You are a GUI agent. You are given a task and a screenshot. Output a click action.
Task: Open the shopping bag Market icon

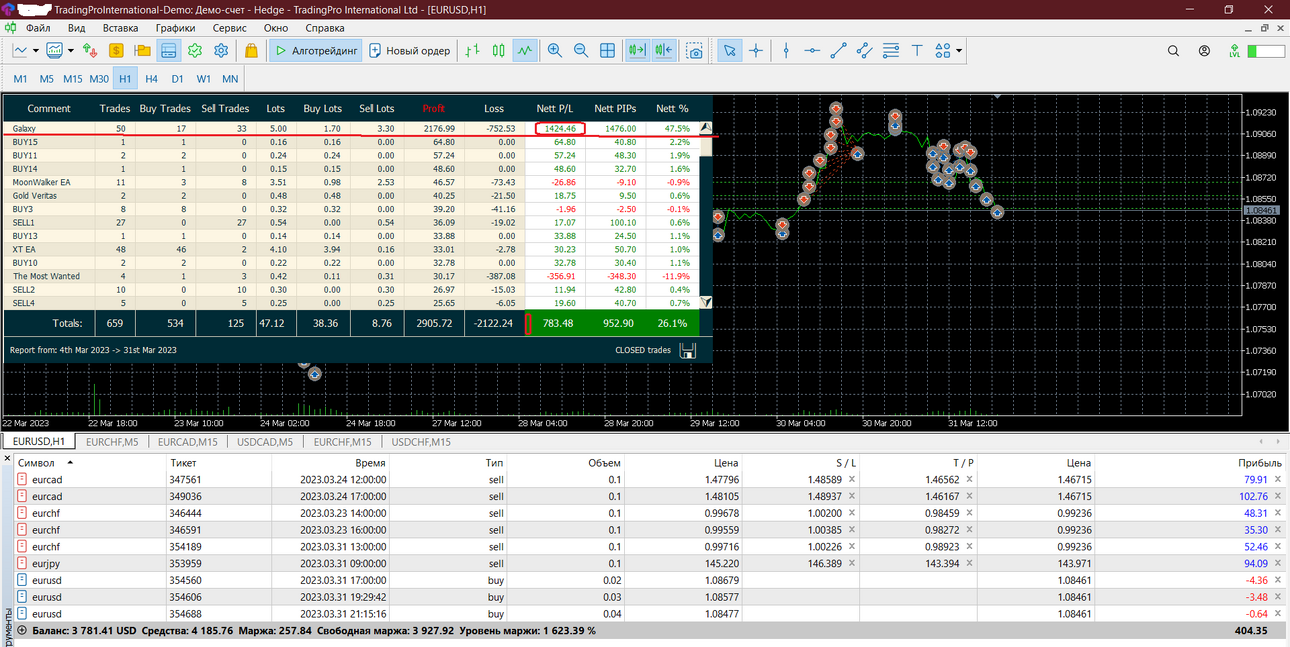[251, 50]
